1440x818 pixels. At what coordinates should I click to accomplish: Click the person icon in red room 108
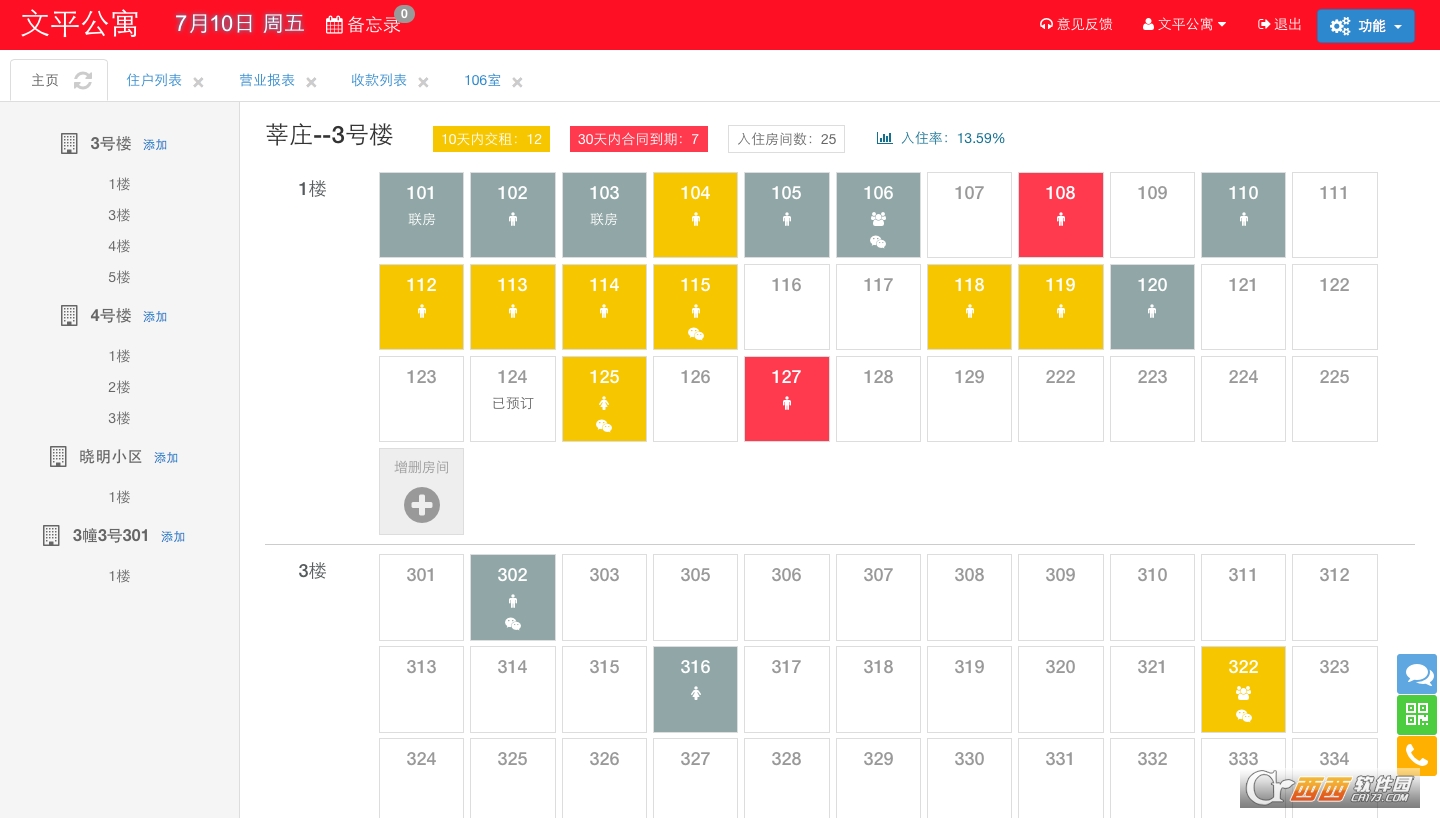pyautogui.click(x=1061, y=219)
